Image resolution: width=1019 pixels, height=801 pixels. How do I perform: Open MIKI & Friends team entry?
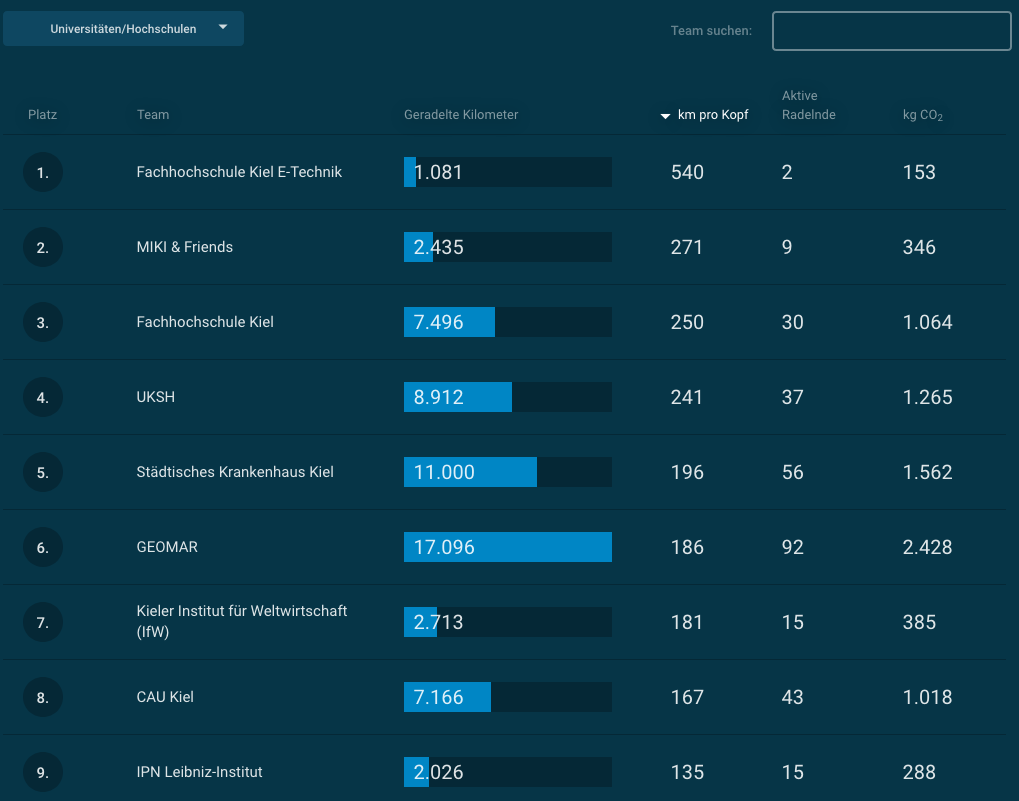click(185, 247)
